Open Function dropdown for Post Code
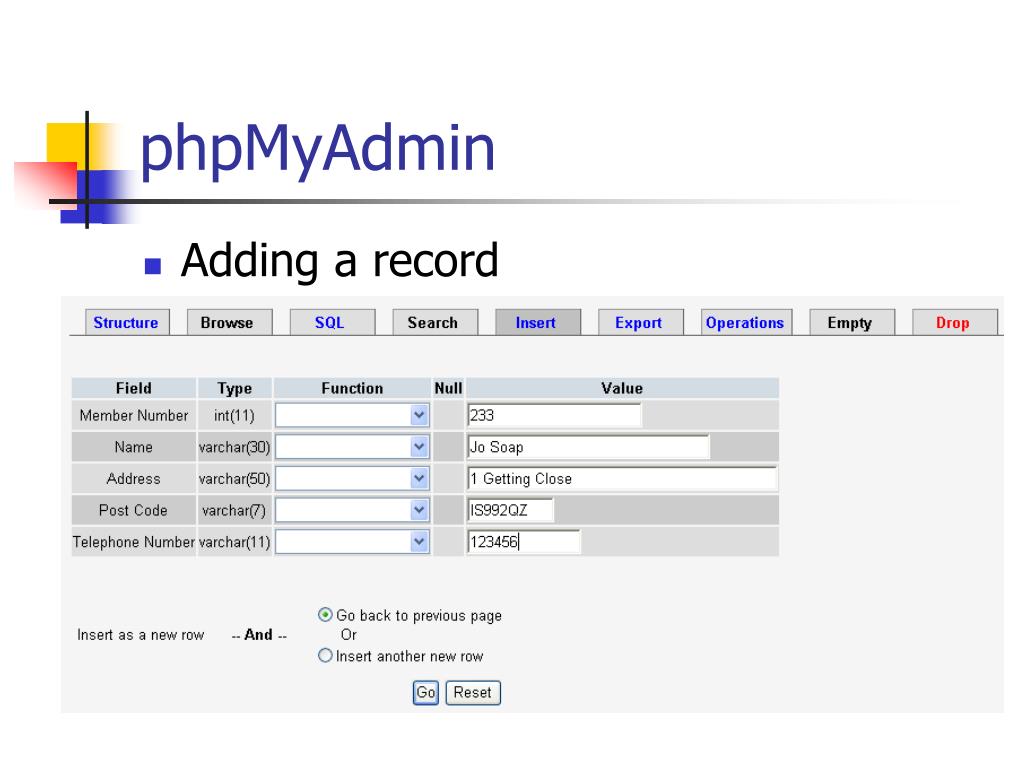Screen dimensions: 1024x768 352,510
